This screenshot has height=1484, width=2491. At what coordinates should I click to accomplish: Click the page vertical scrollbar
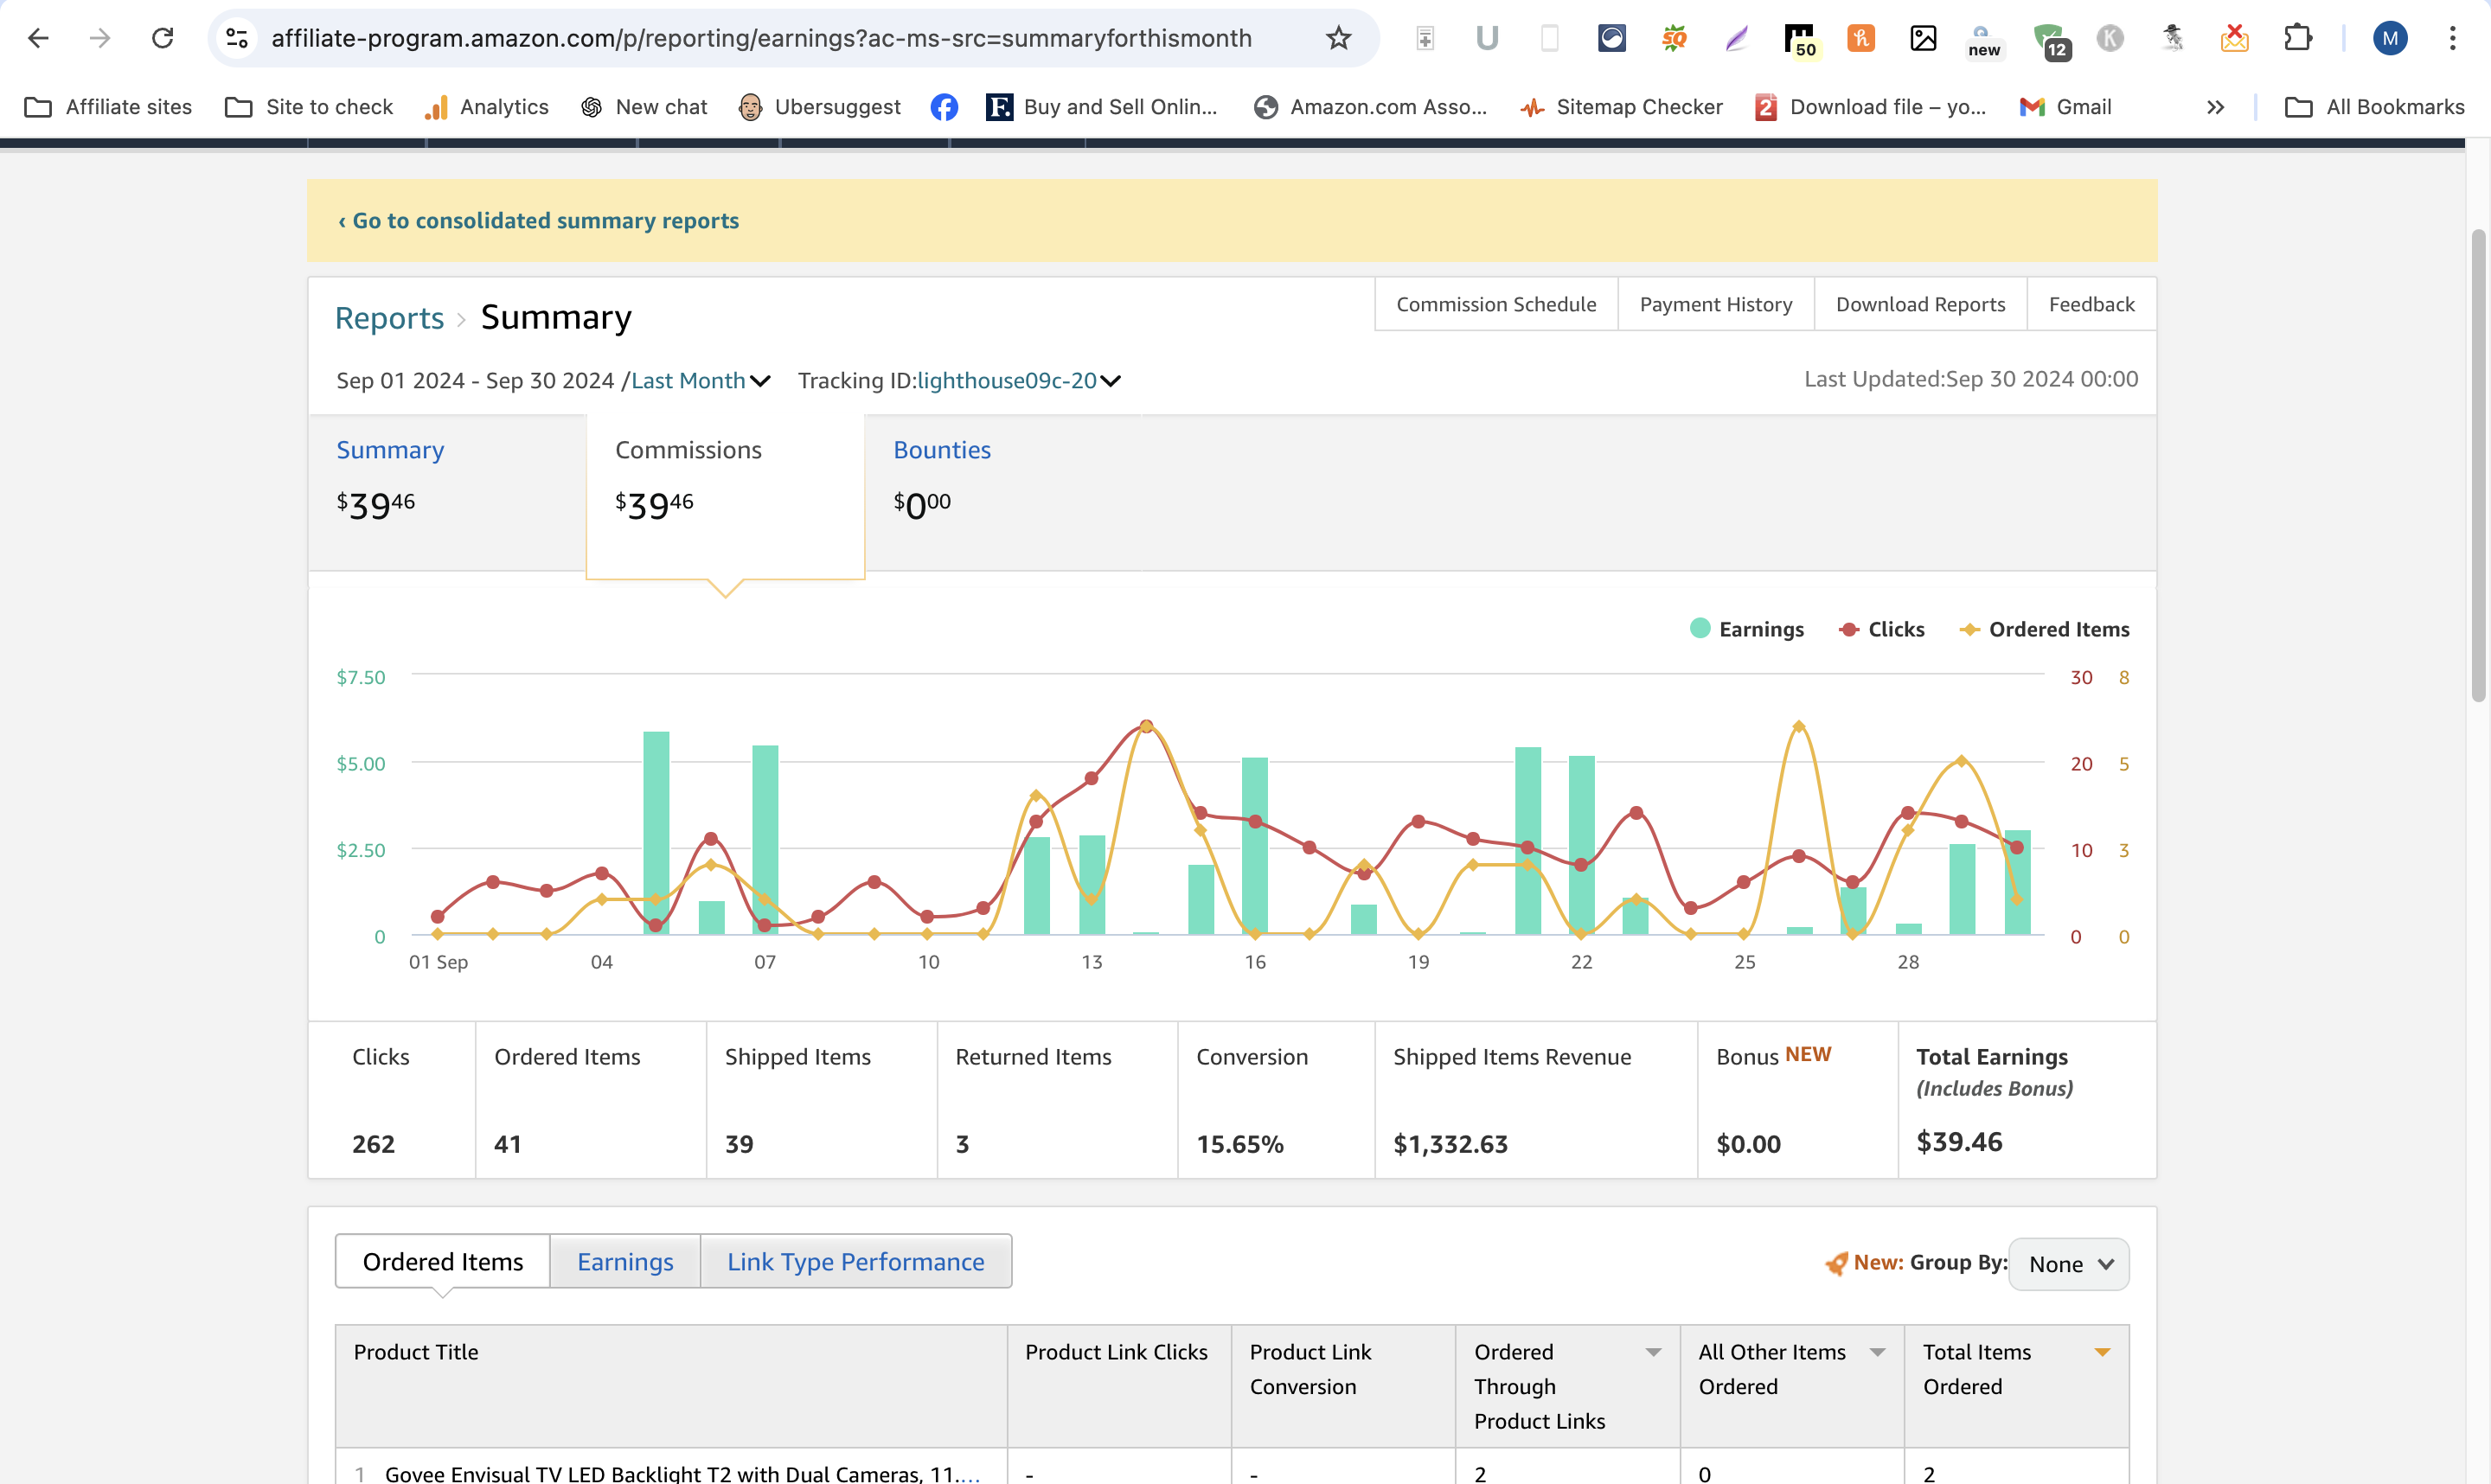pos(2478,464)
